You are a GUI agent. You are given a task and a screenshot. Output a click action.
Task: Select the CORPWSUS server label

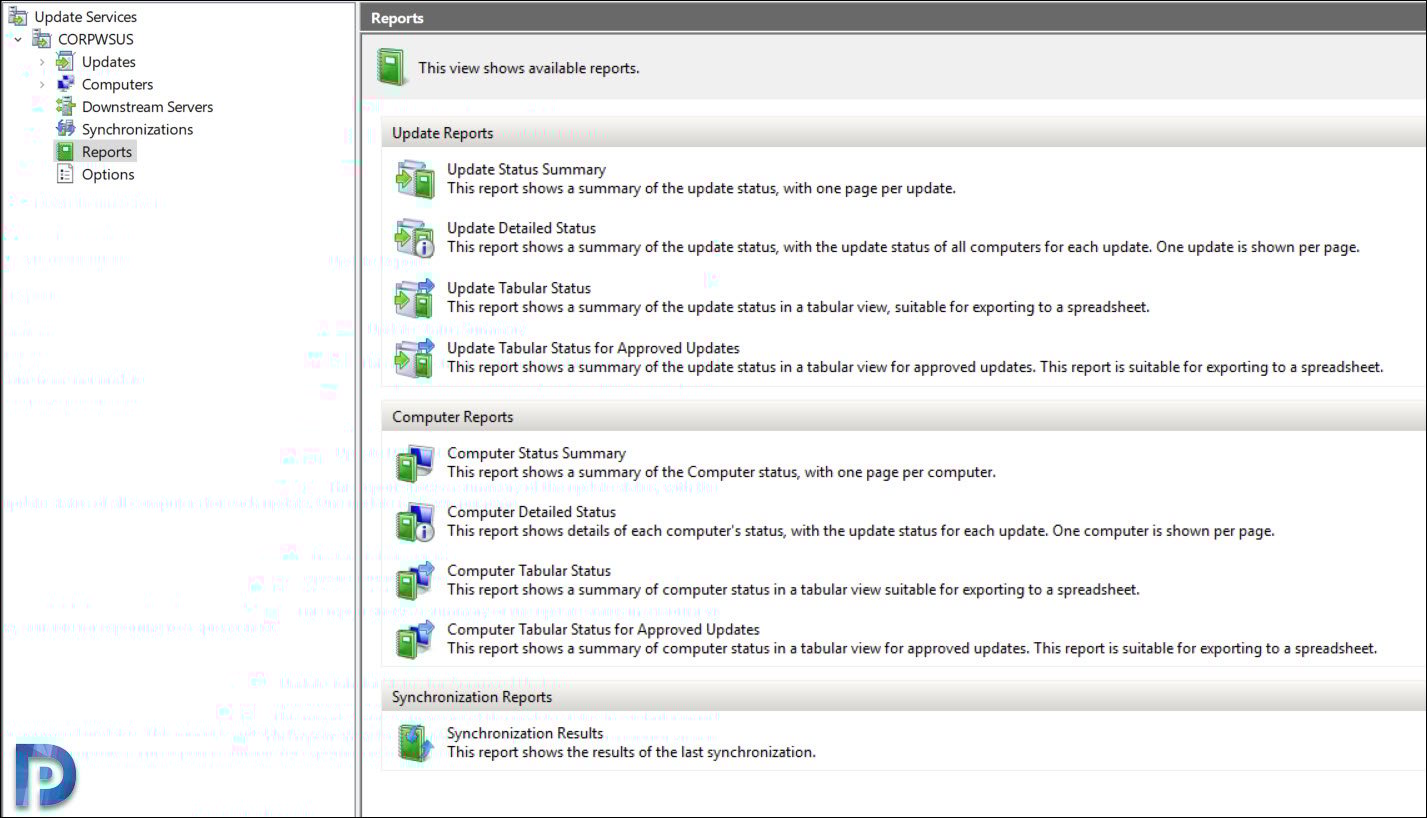(96, 39)
